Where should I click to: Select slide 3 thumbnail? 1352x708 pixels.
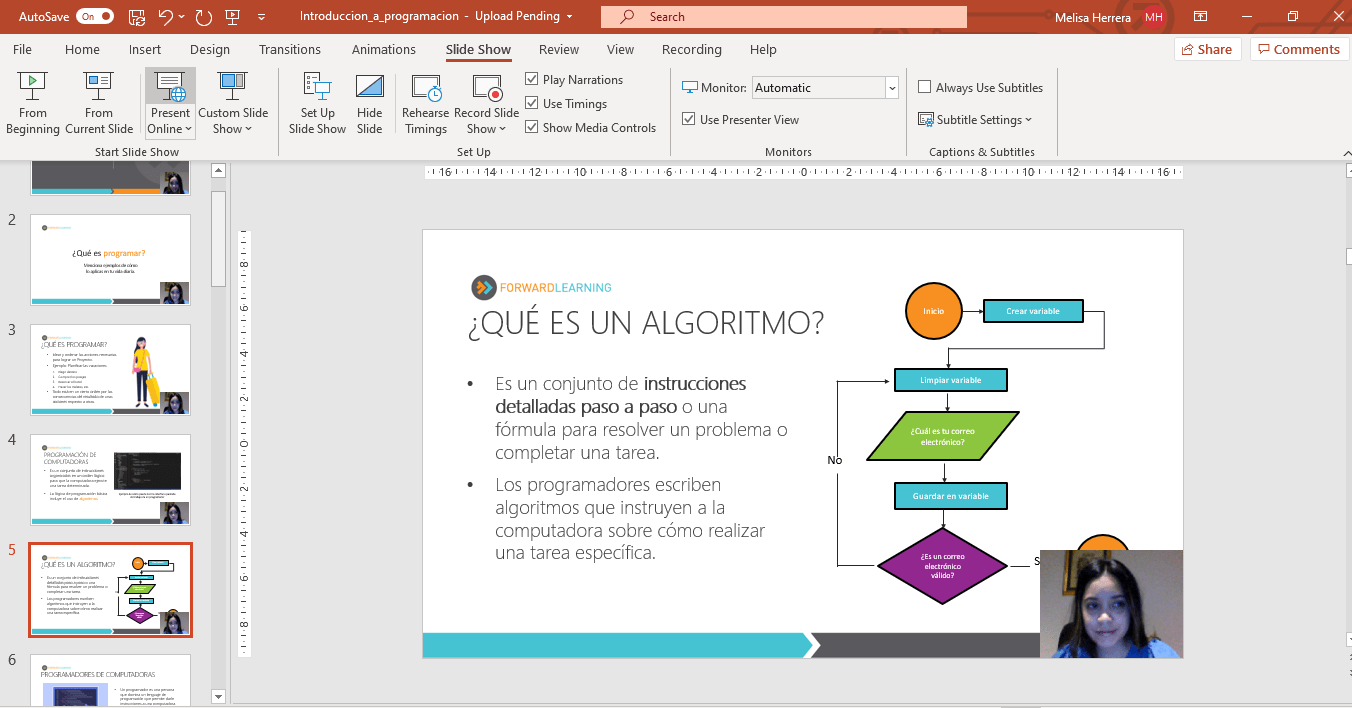pos(110,369)
